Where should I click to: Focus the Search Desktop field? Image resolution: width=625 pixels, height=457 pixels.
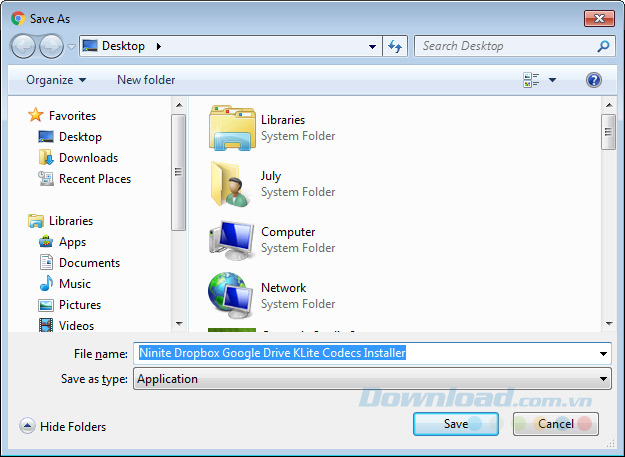click(515, 46)
